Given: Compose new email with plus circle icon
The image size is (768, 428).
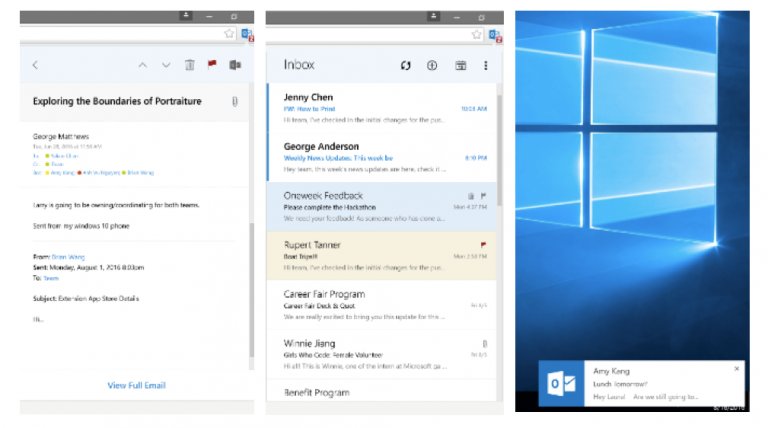Looking at the screenshot, I should [x=432, y=65].
